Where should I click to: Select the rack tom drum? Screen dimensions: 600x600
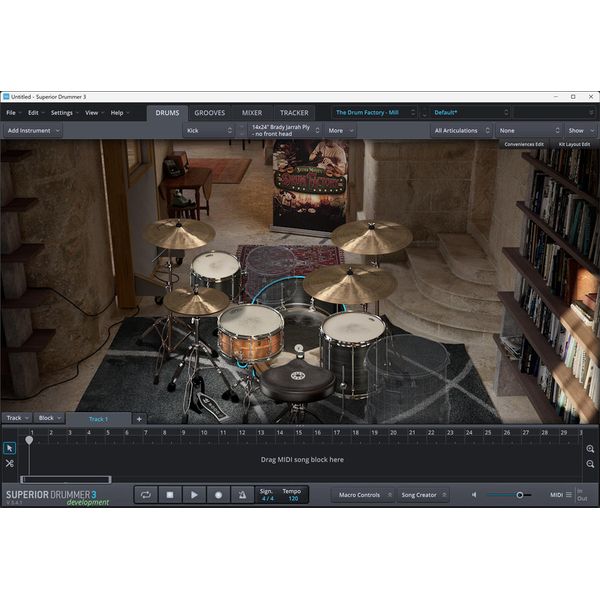(x=215, y=271)
